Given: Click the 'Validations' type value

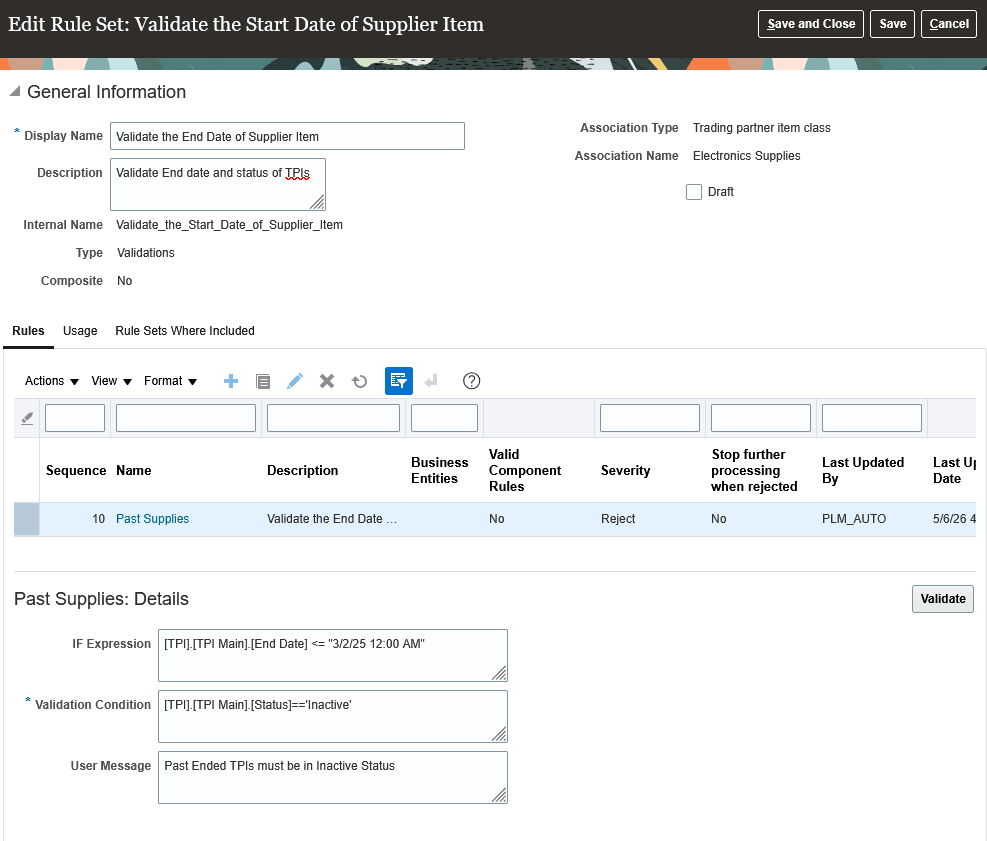Looking at the screenshot, I should point(145,252).
